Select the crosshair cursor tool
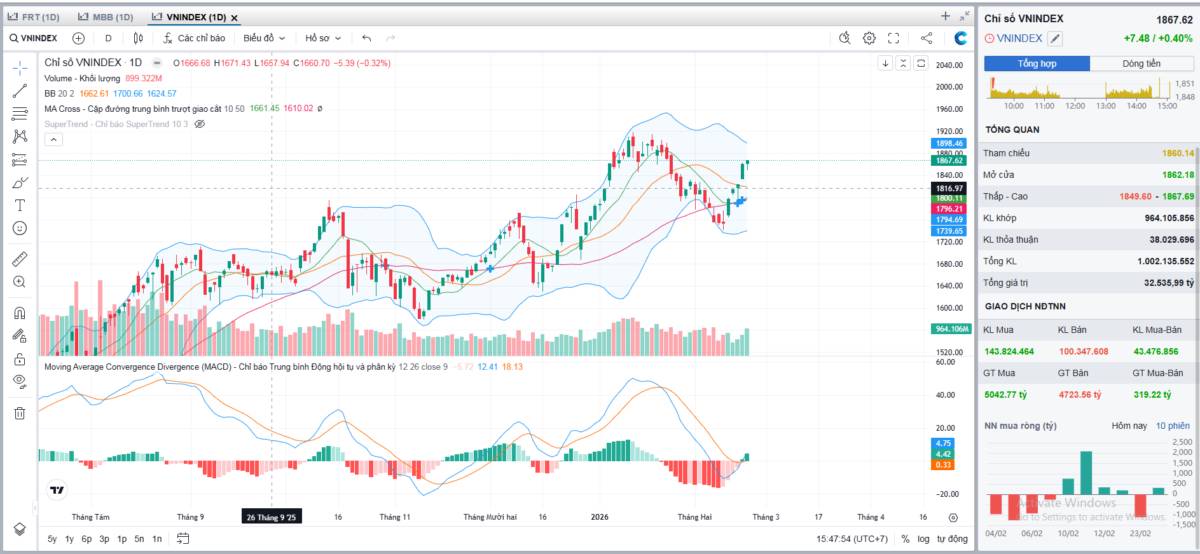The height and width of the screenshot is (554, 1200). (x=20, y=68)
